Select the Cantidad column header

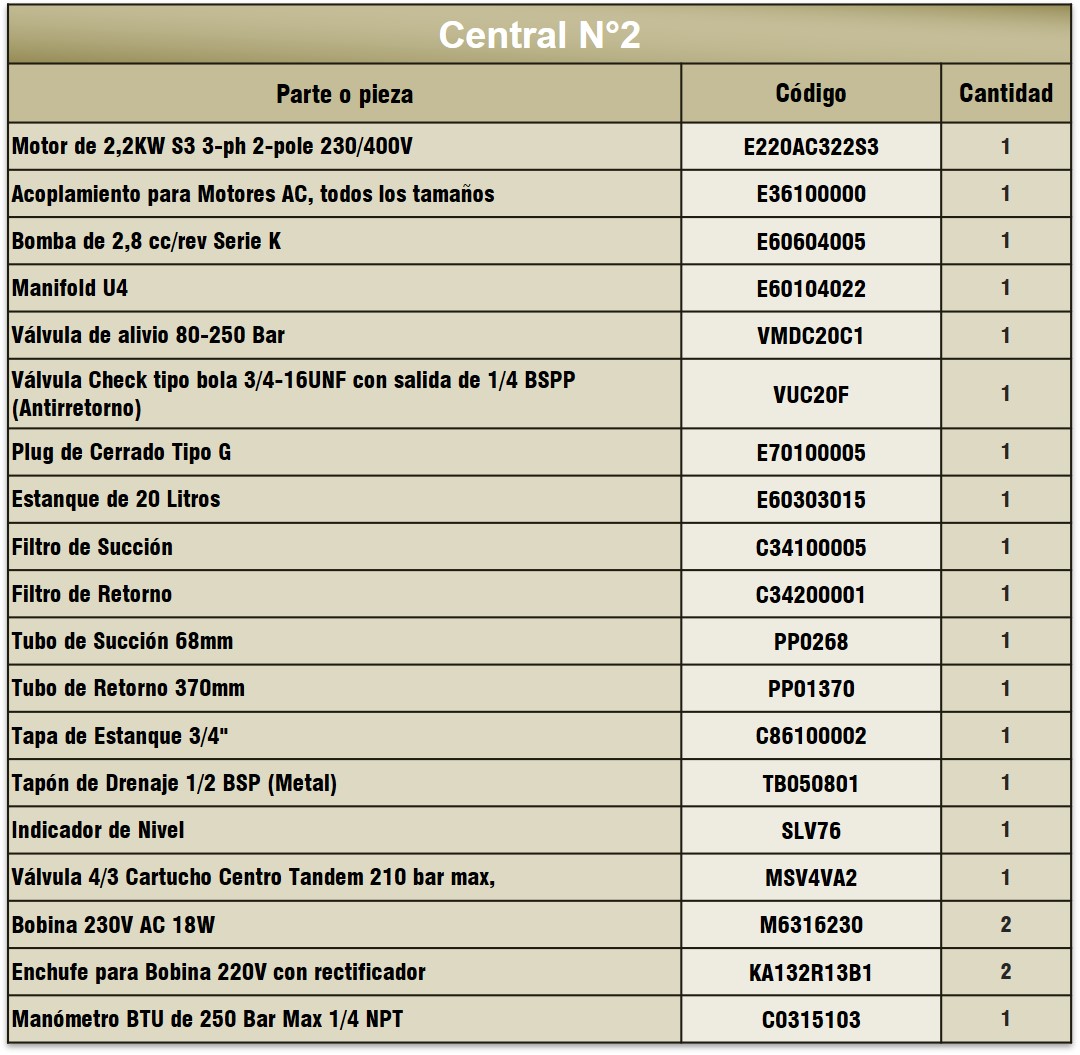[x=1006, y=94]
